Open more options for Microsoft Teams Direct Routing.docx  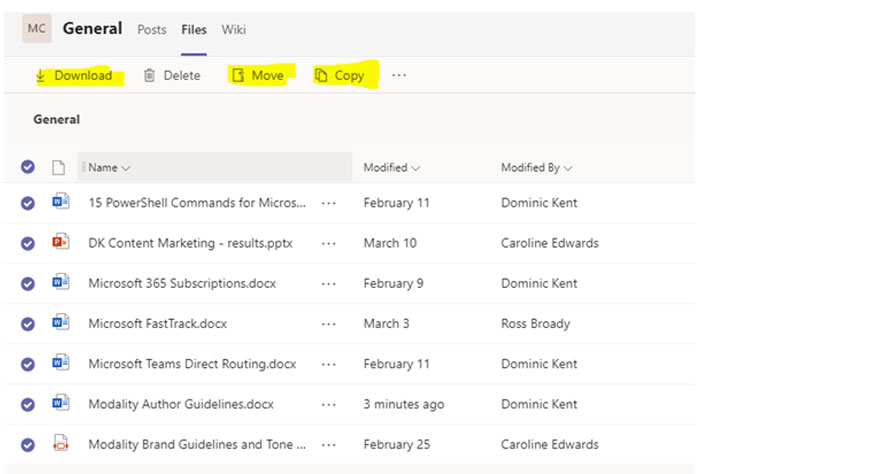329,365
